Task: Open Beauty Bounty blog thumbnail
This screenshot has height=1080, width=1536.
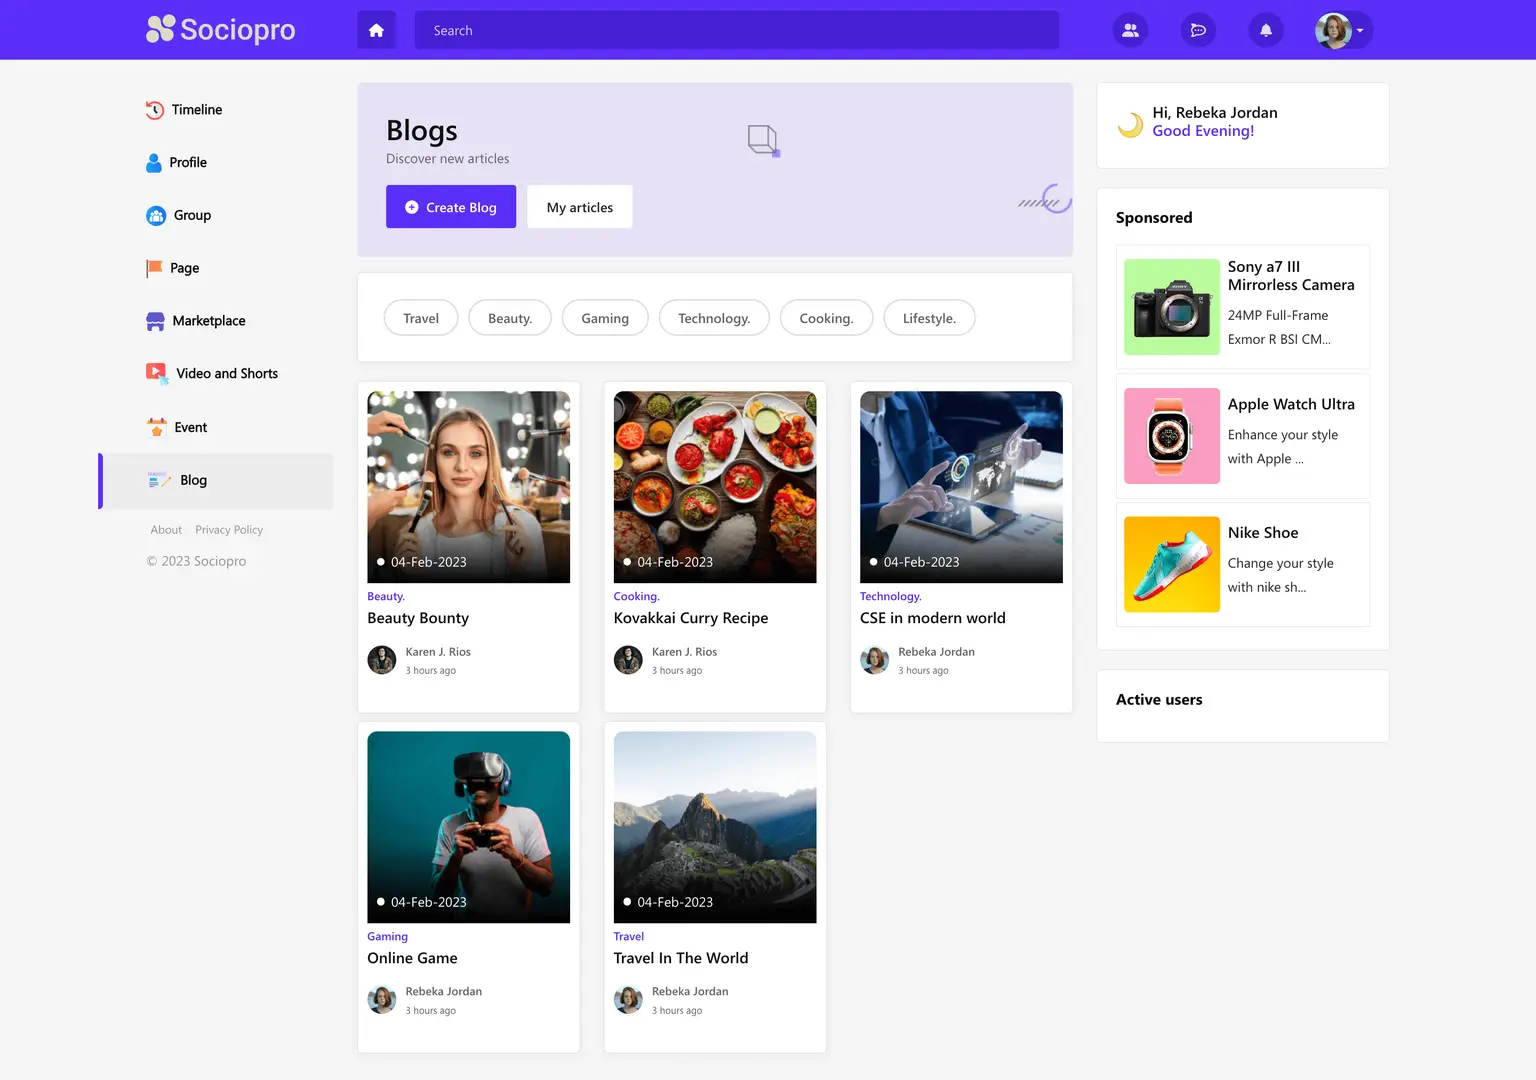Action: pyautogui.click(x=468, y=486)
